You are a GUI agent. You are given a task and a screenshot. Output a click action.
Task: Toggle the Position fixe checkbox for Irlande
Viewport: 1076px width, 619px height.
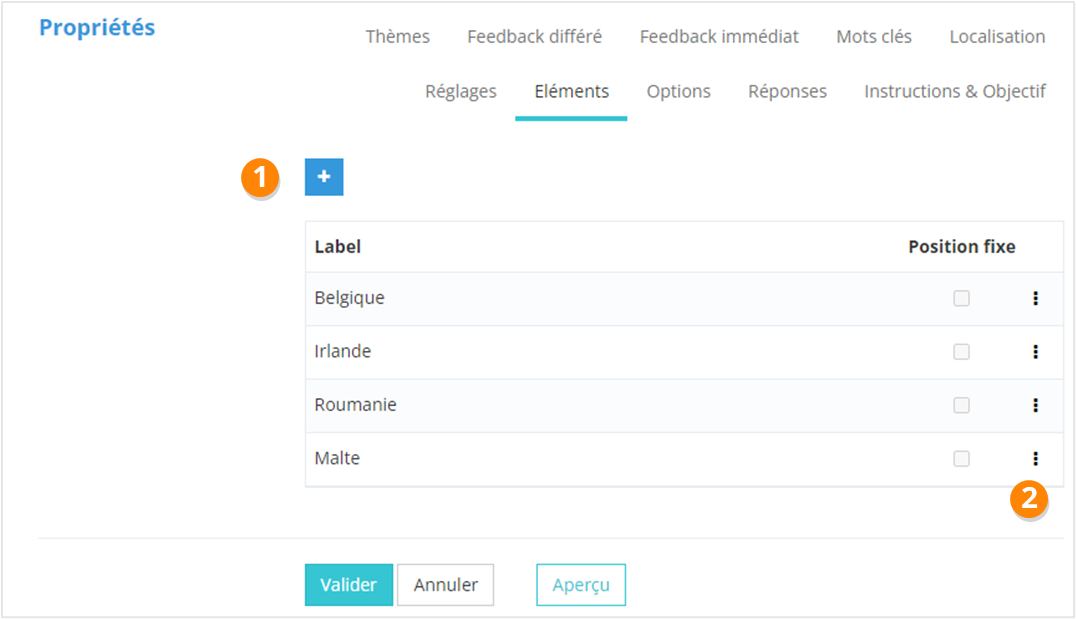point(961,352)
